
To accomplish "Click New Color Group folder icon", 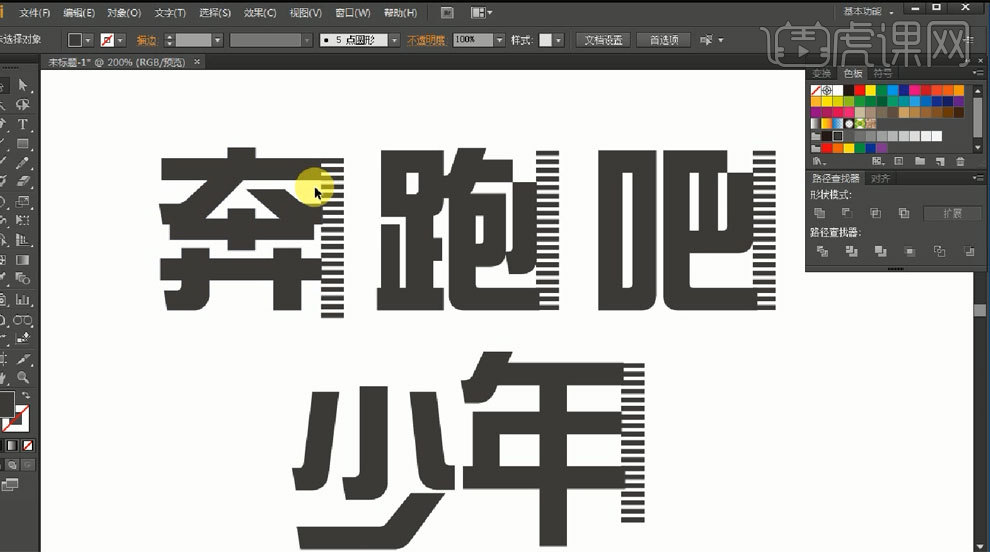I will click(x=919, y=161).
